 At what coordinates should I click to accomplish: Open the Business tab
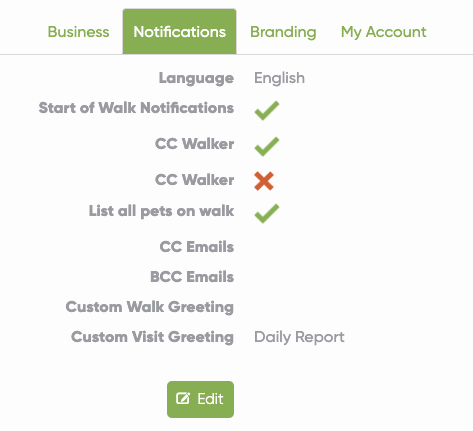[78, 32]
